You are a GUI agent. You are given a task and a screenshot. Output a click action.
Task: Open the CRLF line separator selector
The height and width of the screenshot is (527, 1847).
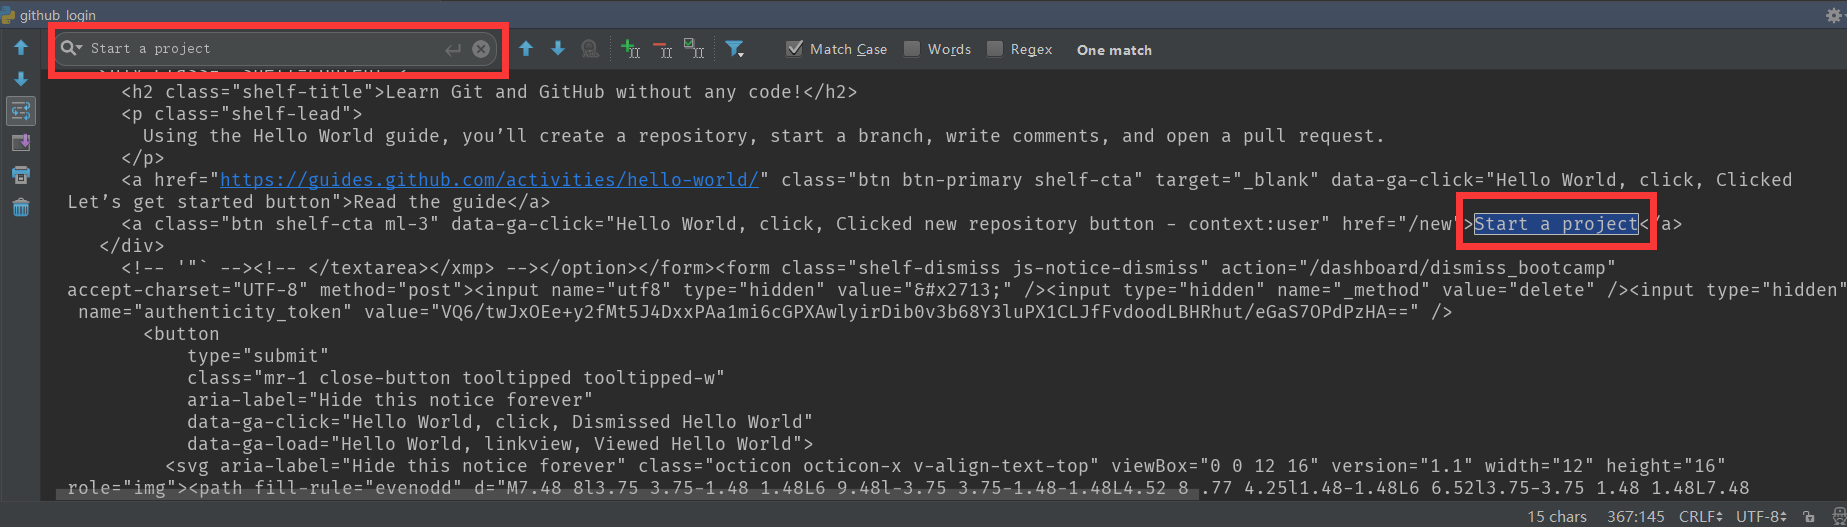pos(1700,516)
